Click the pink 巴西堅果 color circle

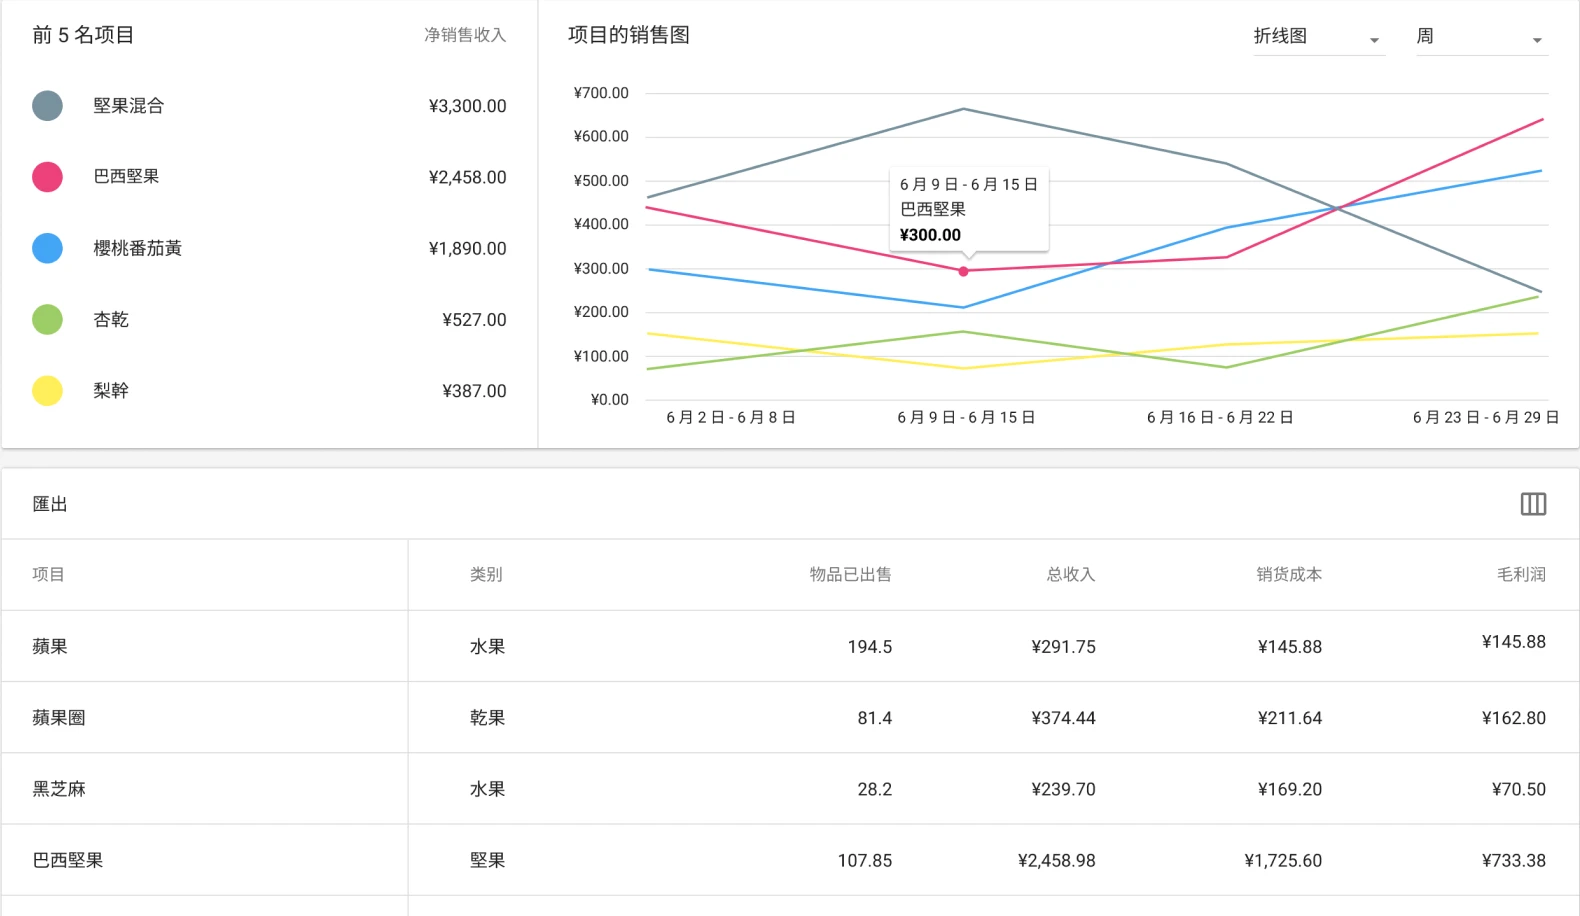point(47,177)
